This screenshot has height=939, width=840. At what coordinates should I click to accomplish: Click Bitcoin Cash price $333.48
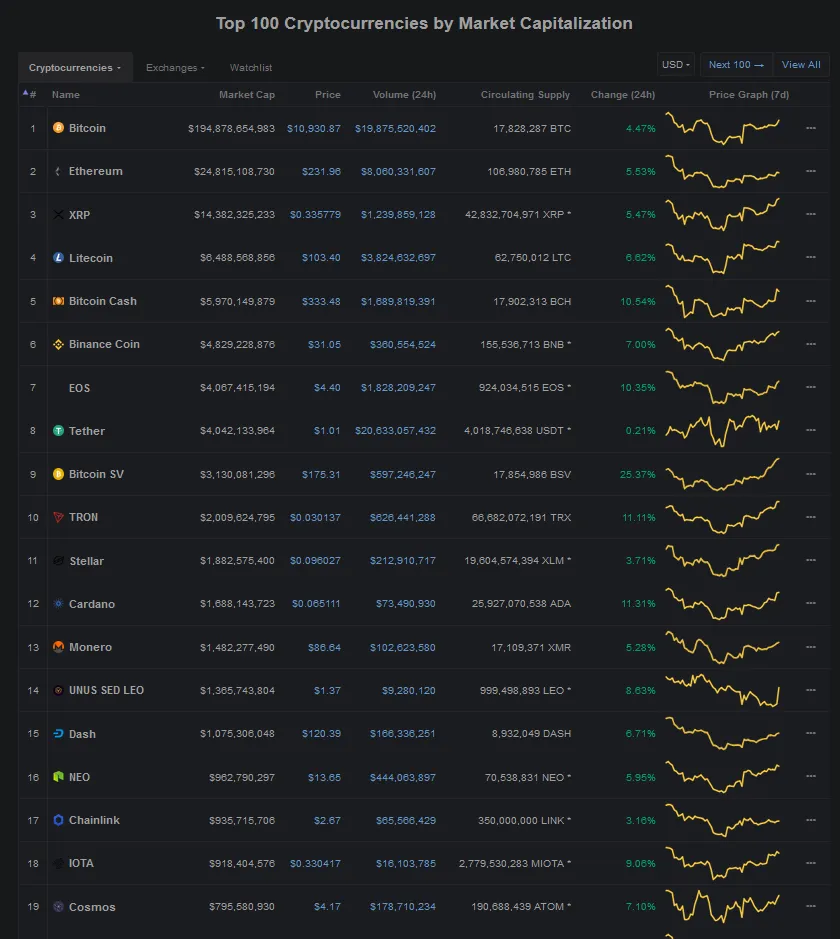[x=321, y=301]
